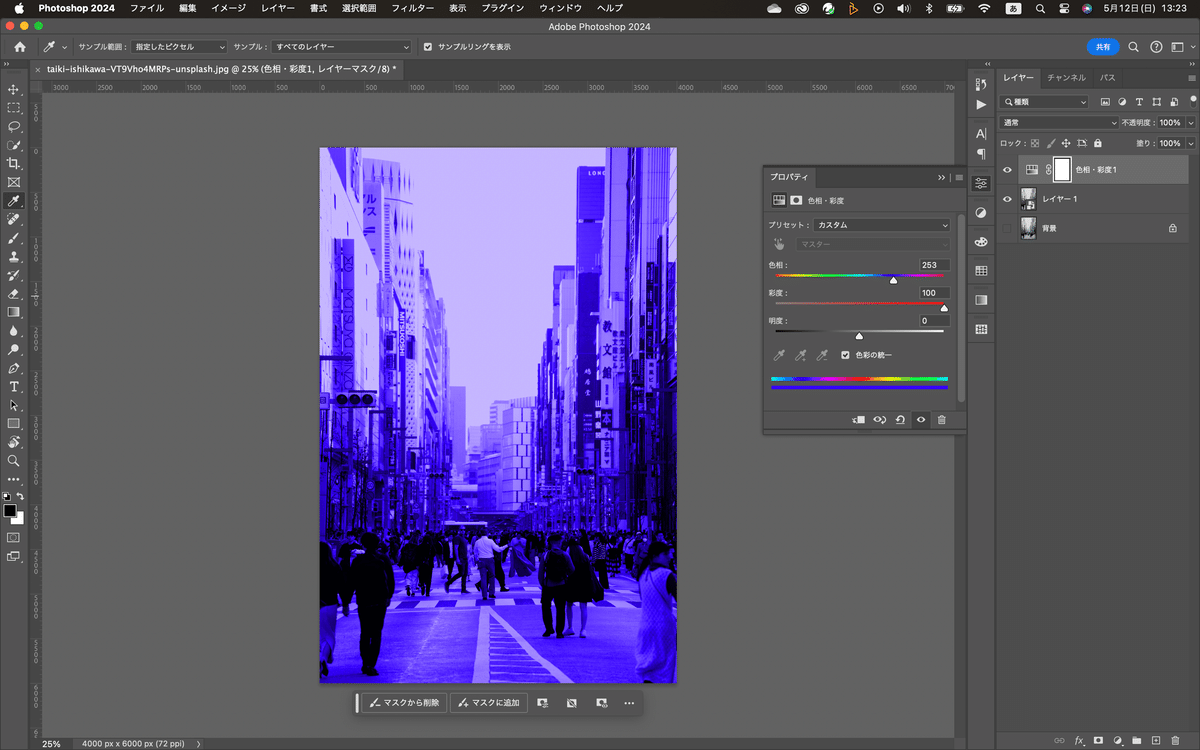The height and width of the screenshot is (750, 1200).
Task: Click the 共有 button
Action: (x=1102, y=47)
